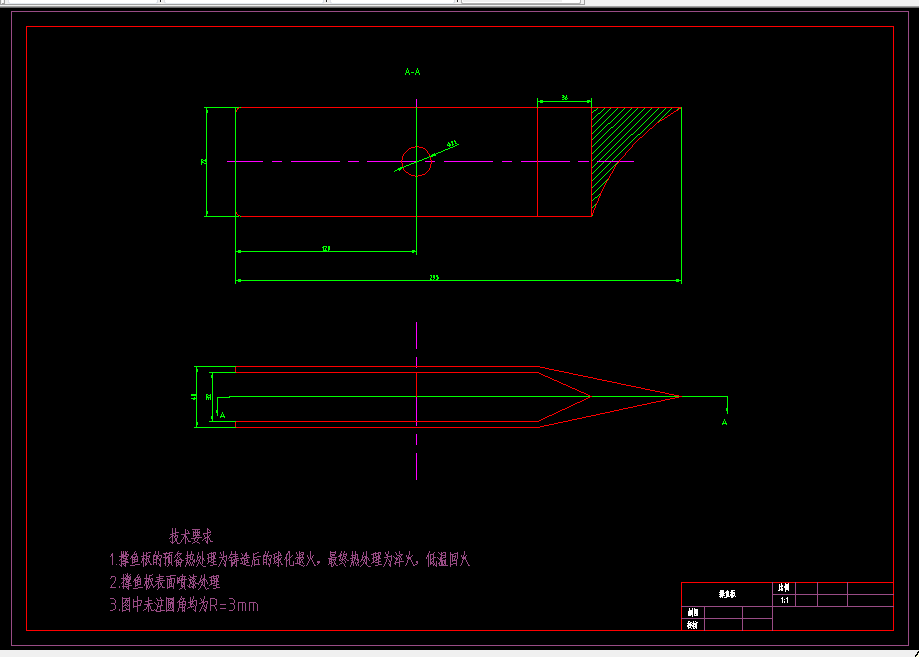Click the 审核 cell in title block

(x=693, y=625)
